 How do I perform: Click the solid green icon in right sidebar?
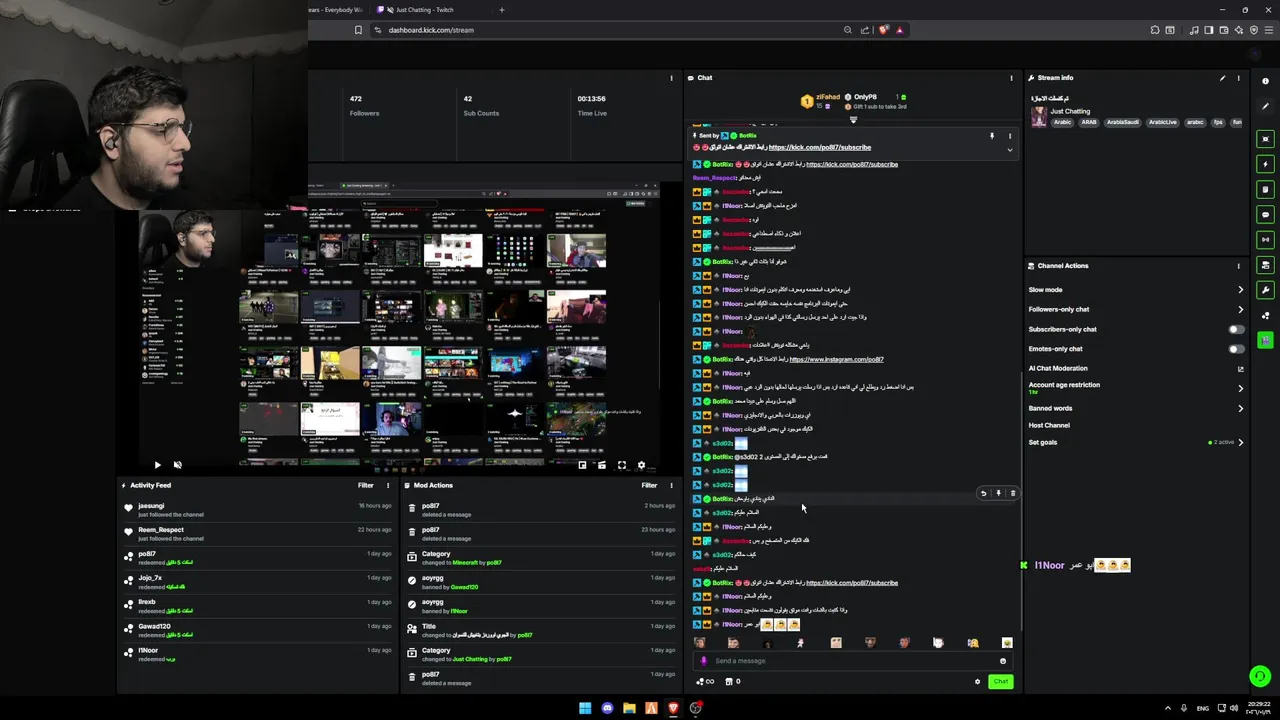pos(1265,341)
